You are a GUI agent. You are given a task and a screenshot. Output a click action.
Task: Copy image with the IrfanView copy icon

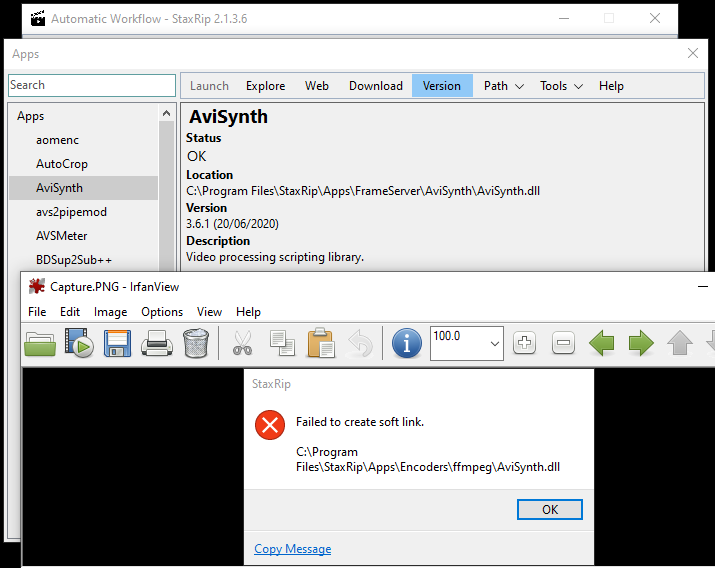pos(282,343)
